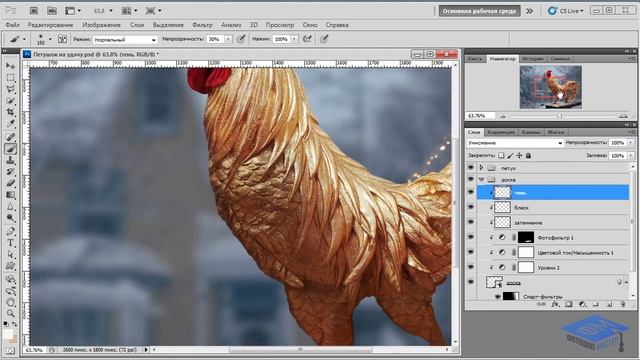Click Navigator zoom slider handle
640x360 pixels.
coord(559,116)
